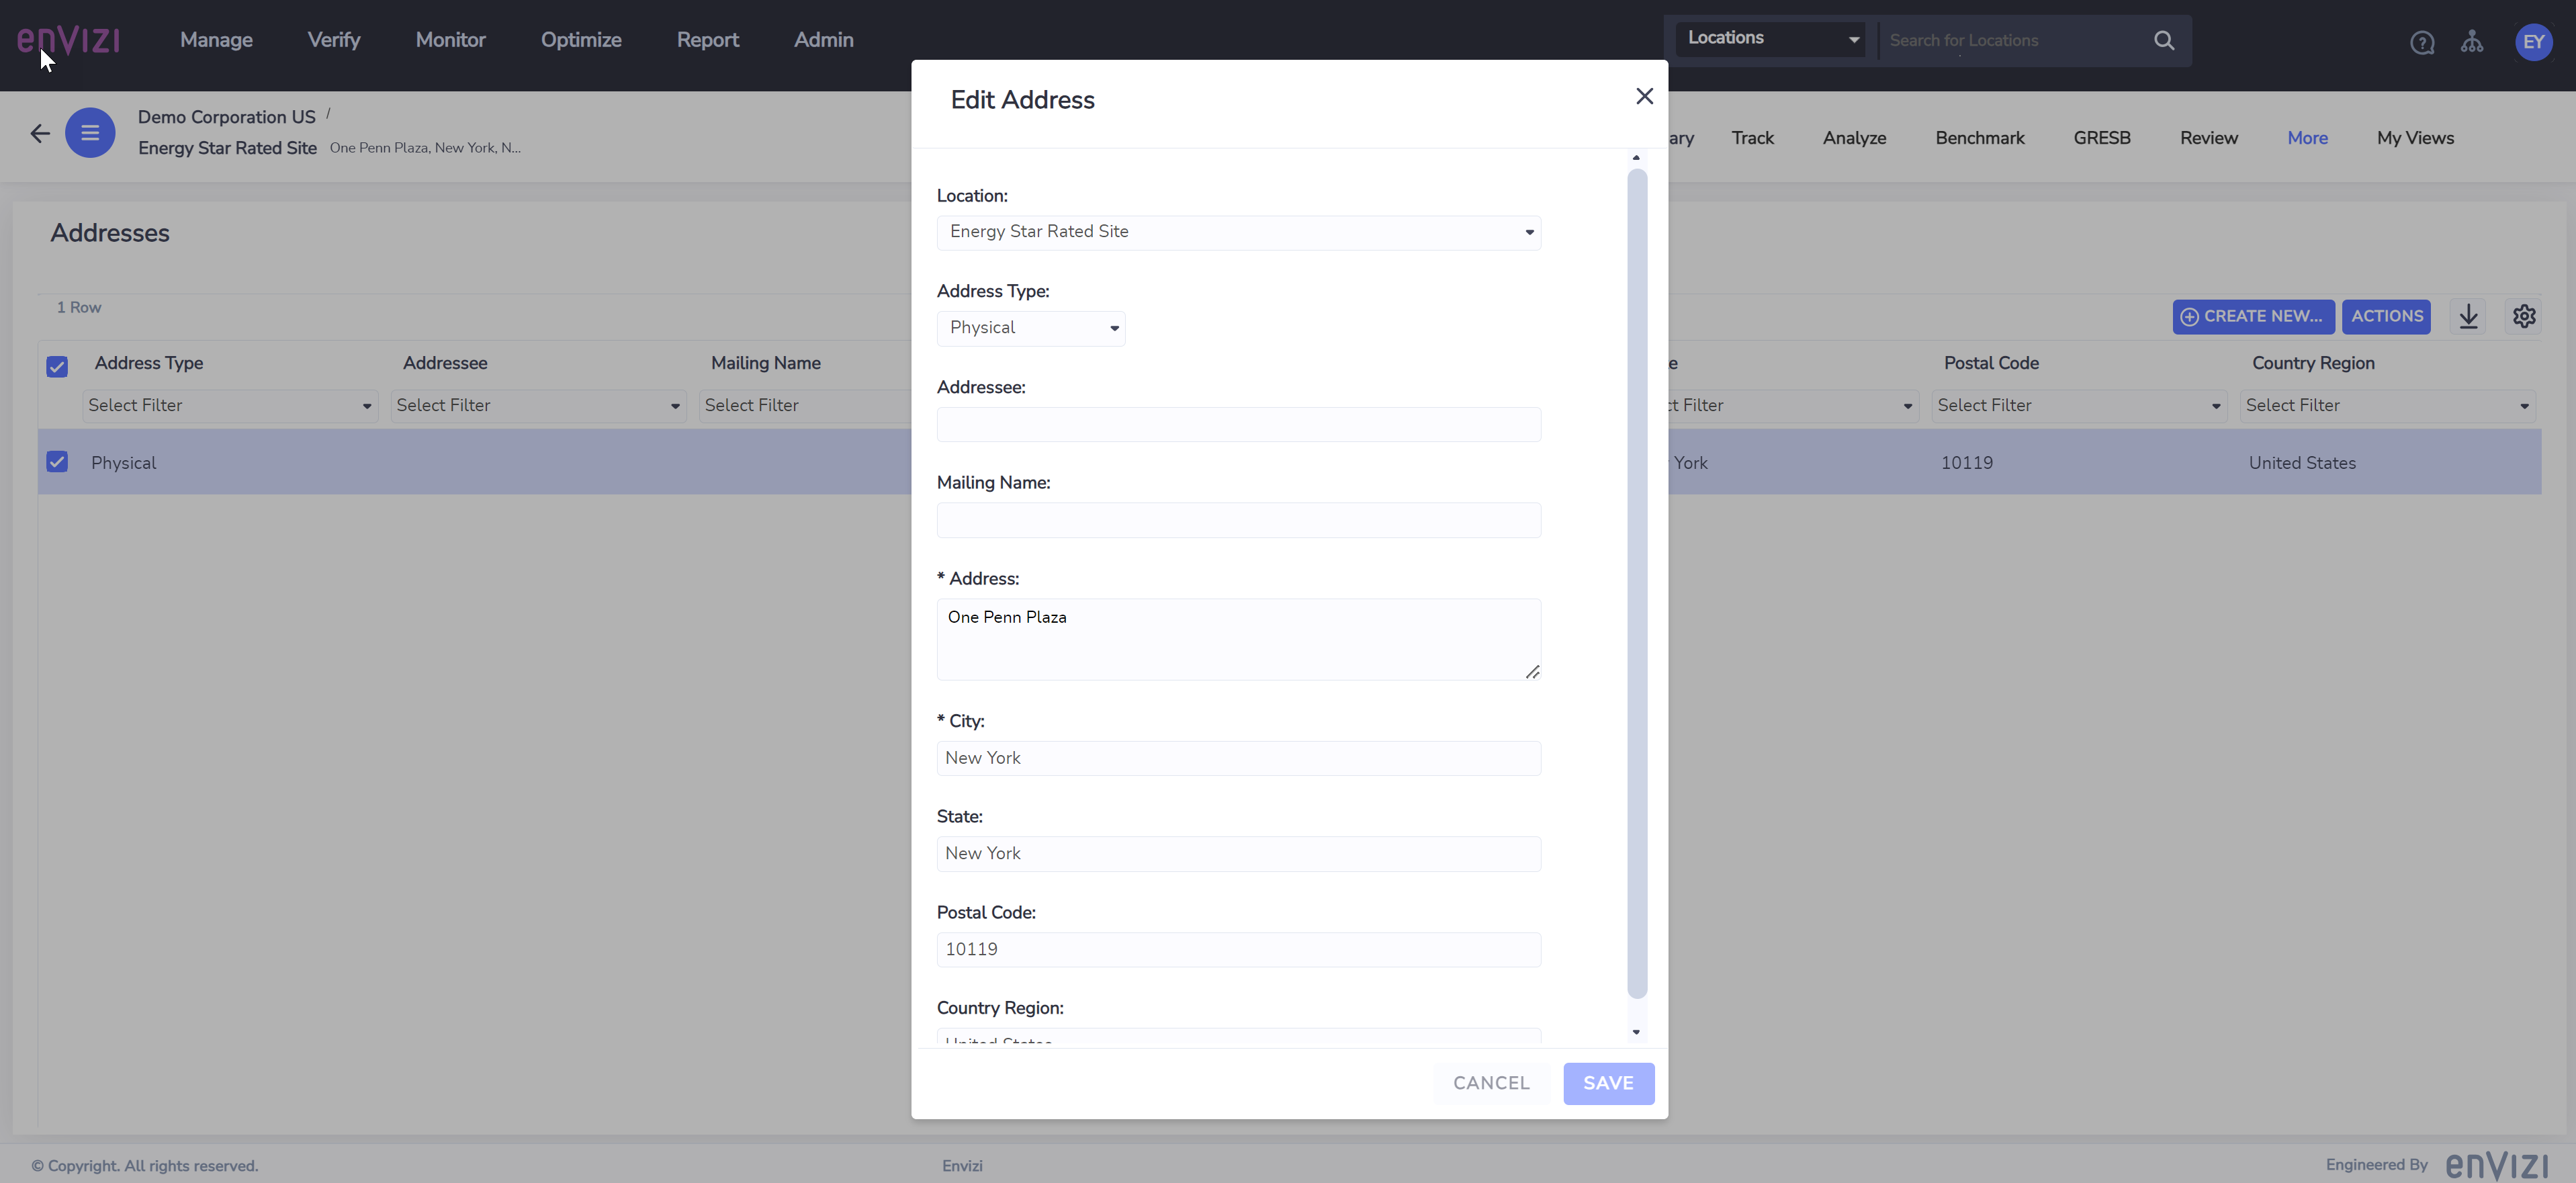Open the Admin menu
Viewport: 2576px width, 1183px height.
[823, 40]
